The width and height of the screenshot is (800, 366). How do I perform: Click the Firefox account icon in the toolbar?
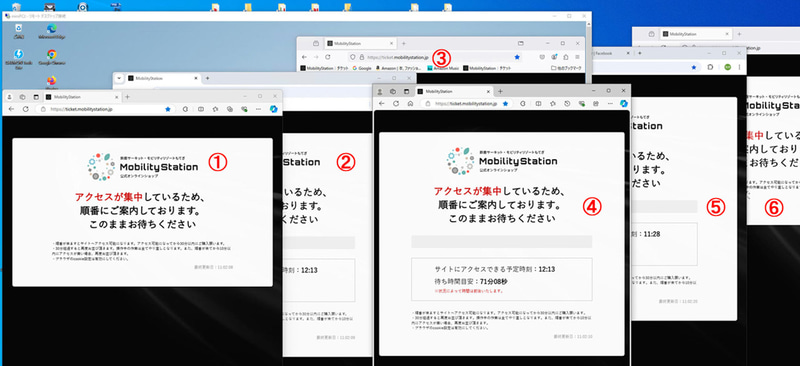click(x=555, y=57)
